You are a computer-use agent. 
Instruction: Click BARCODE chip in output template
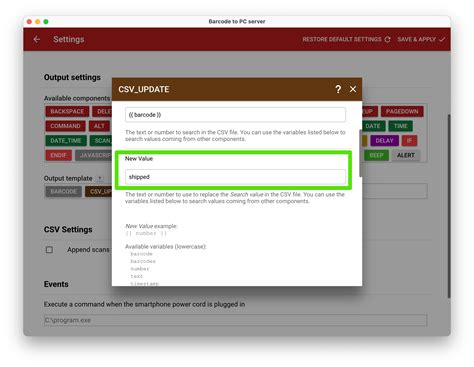click(63, 191)
